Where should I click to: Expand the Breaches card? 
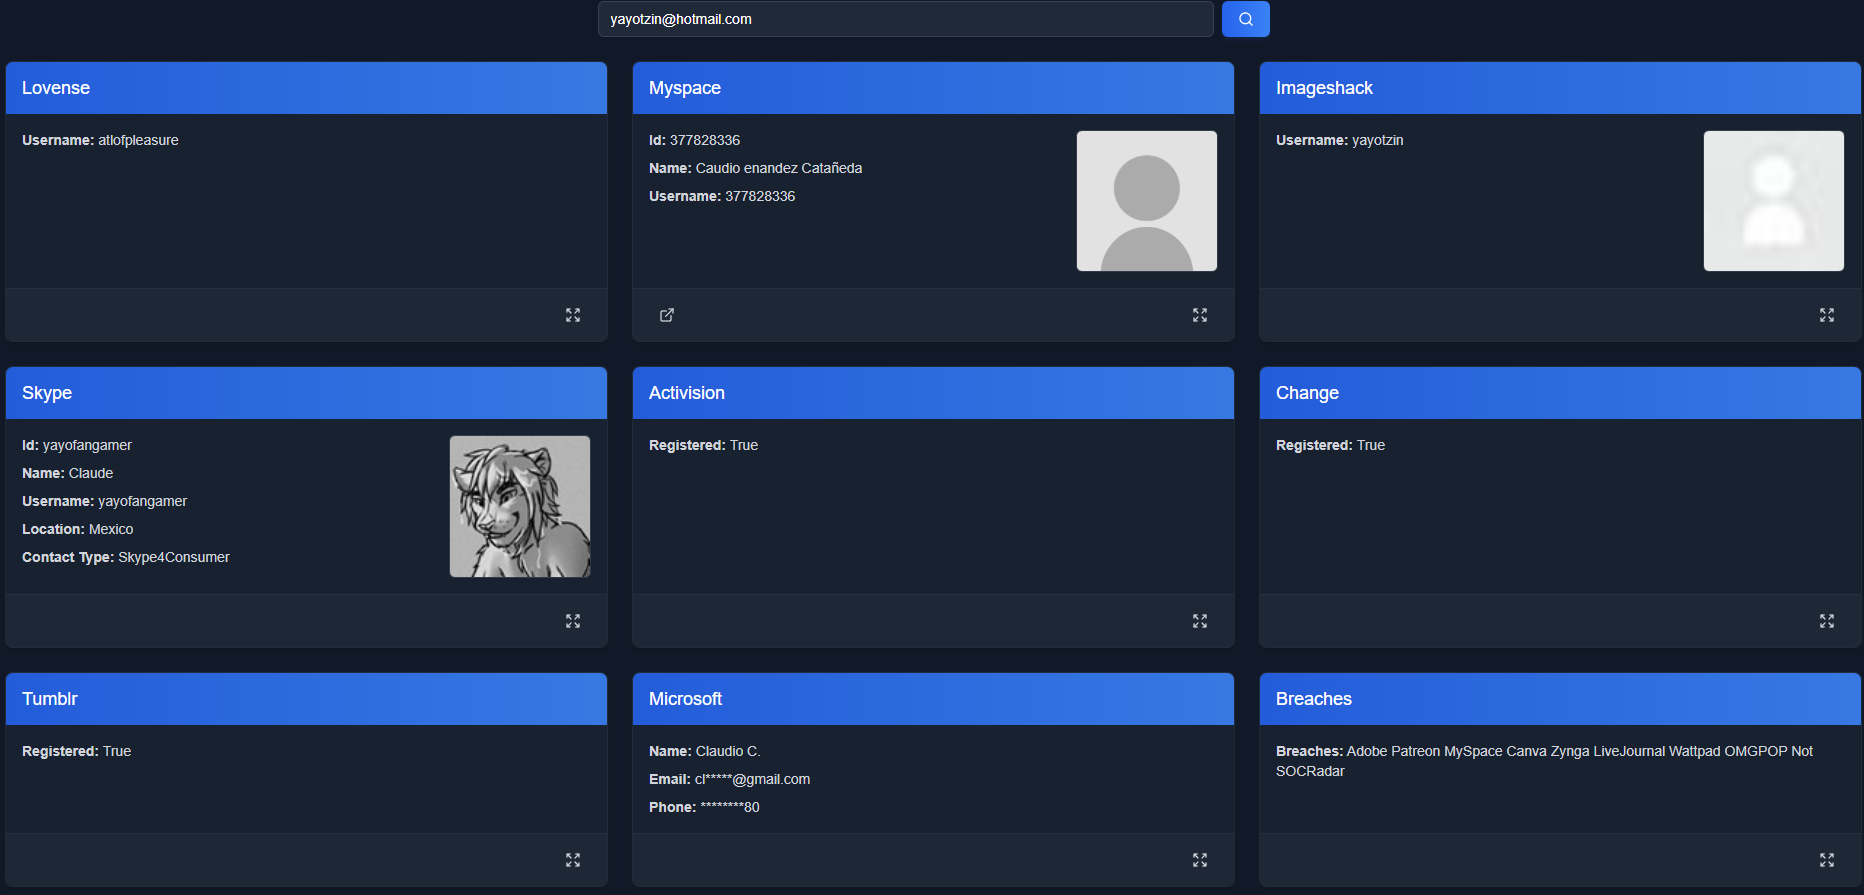coord(1827,860)
